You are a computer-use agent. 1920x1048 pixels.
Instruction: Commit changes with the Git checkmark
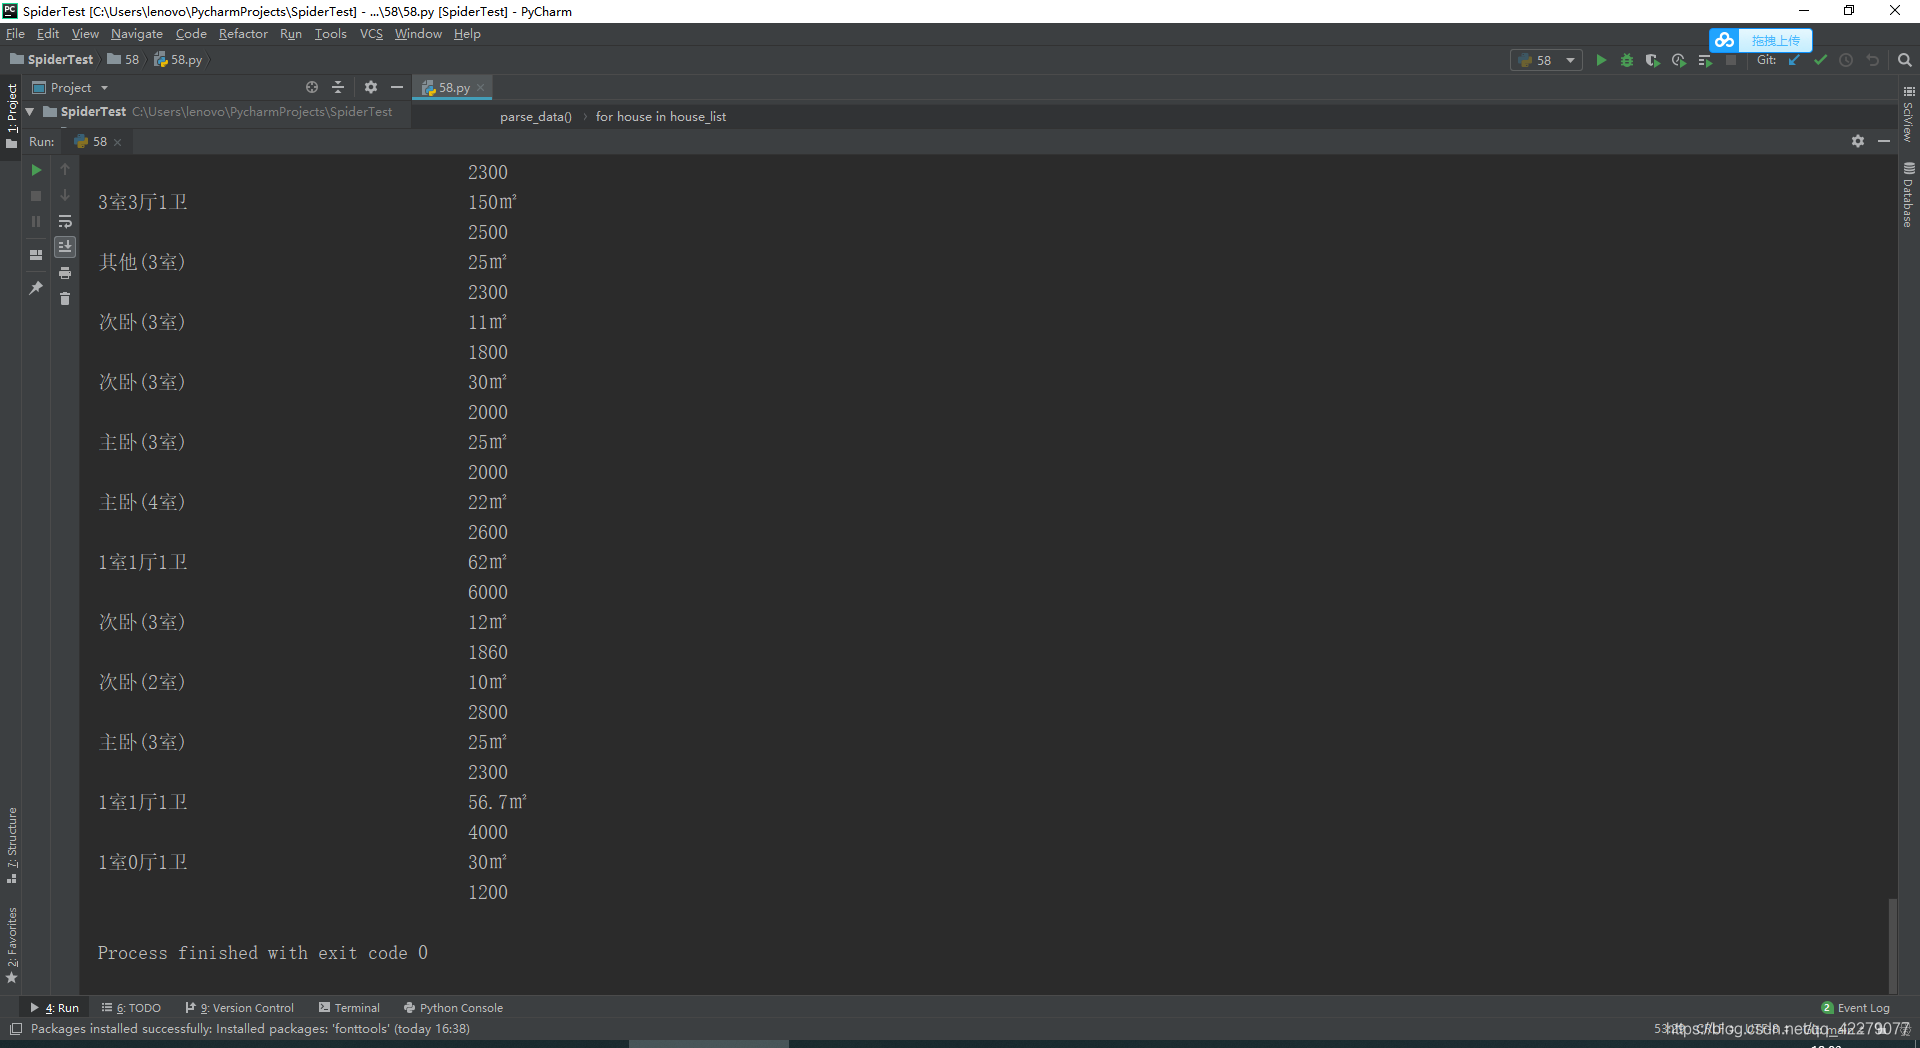[1820, 60]
